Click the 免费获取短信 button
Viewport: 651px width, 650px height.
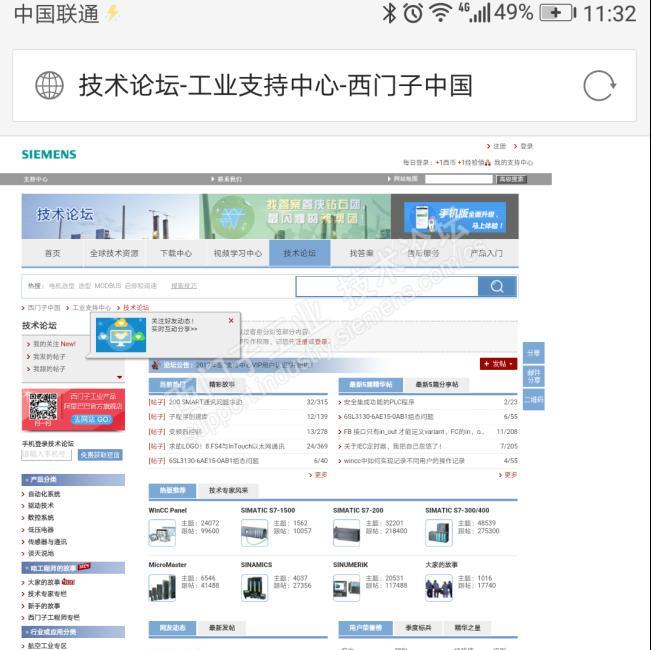click(100, 455)
